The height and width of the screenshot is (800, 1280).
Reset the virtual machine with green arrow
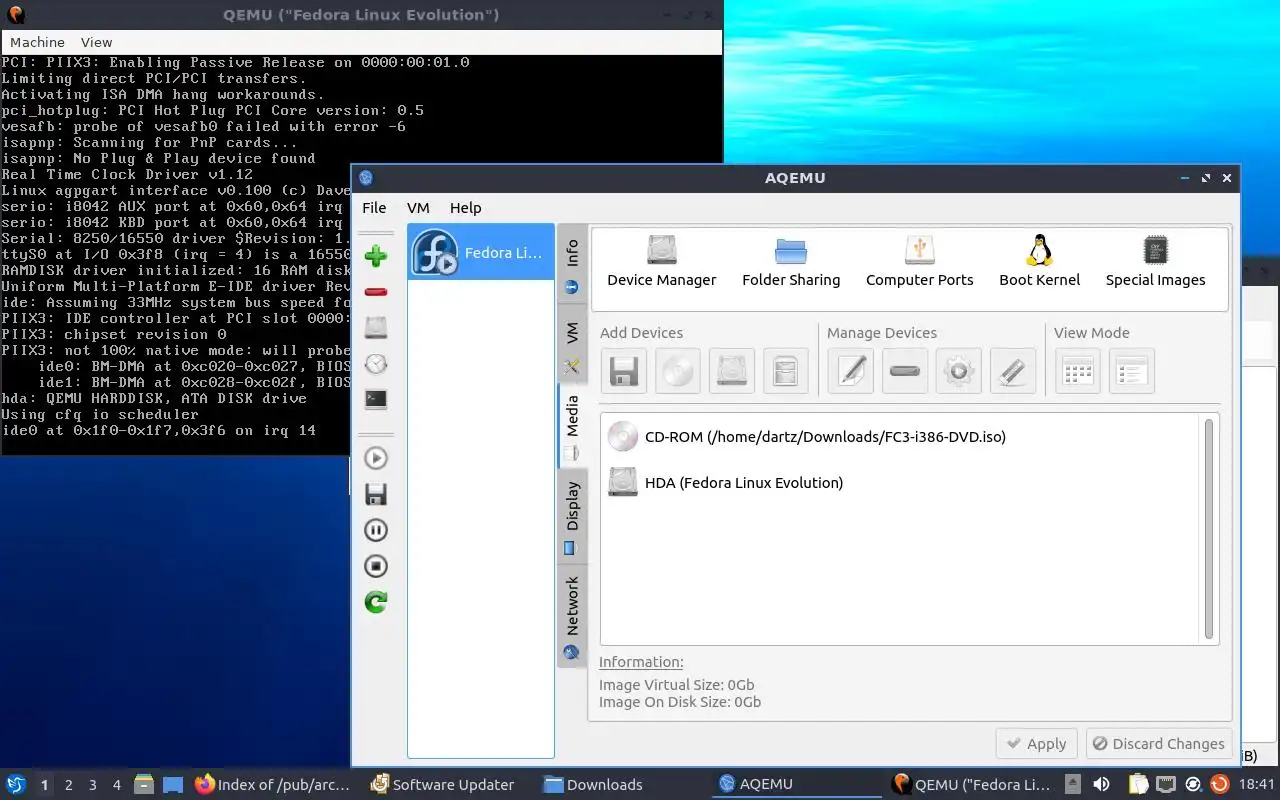[376, 602]
